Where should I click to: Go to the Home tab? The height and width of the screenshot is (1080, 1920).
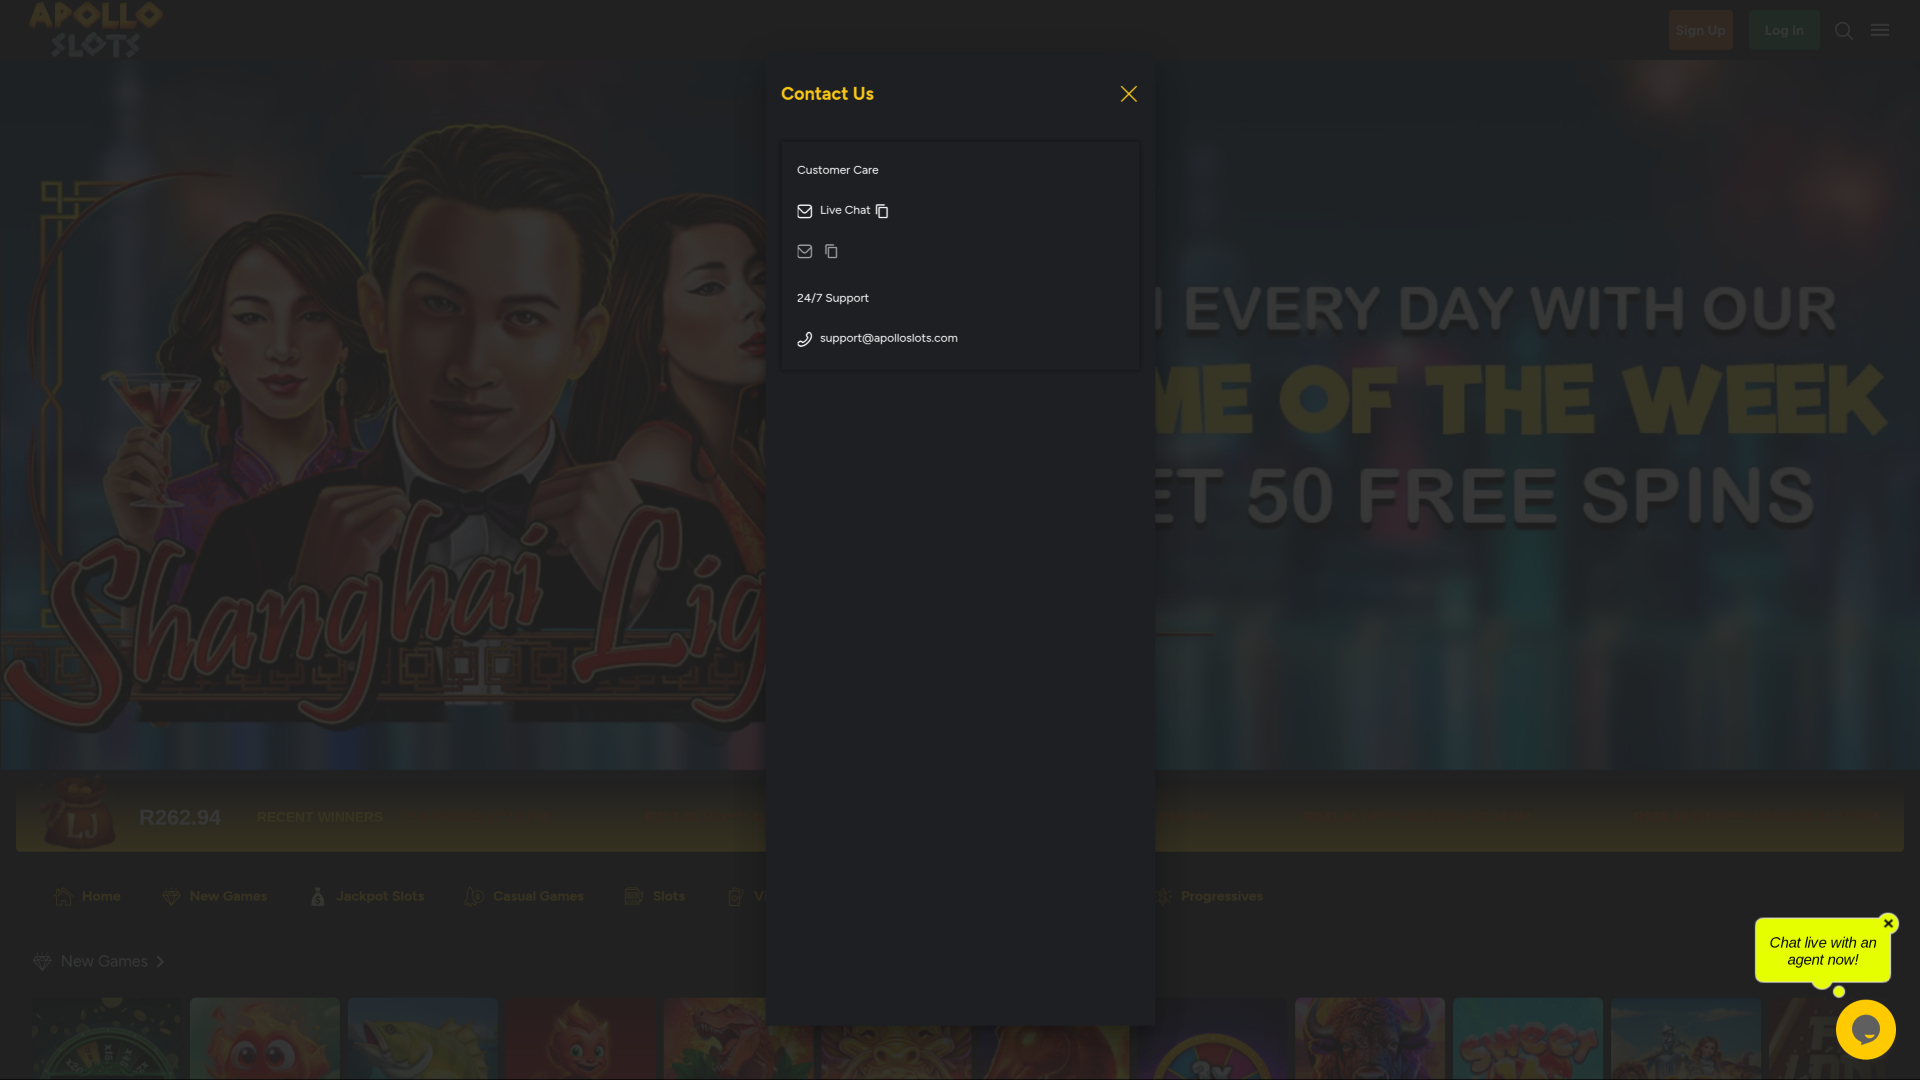pos(88,896)
